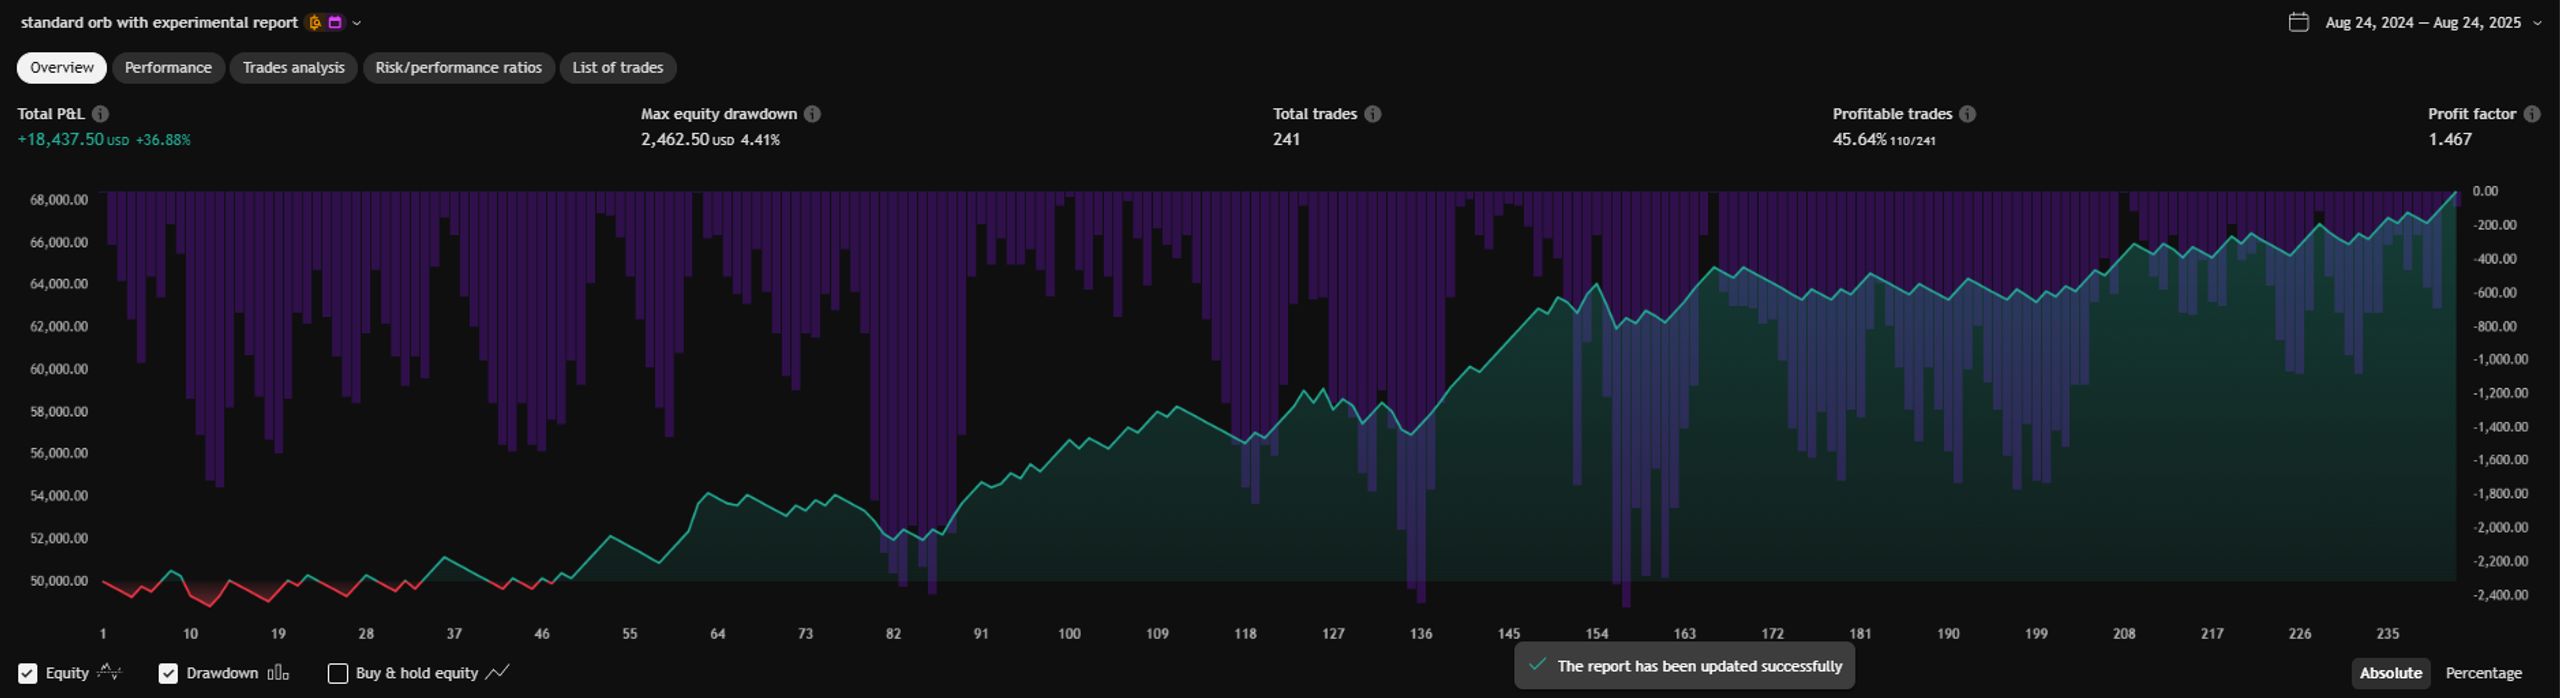Click the calendar icon before the date range
The width and height of the screenshot is (2560, 698).
pyautogui.click(x=2299, y=22)
